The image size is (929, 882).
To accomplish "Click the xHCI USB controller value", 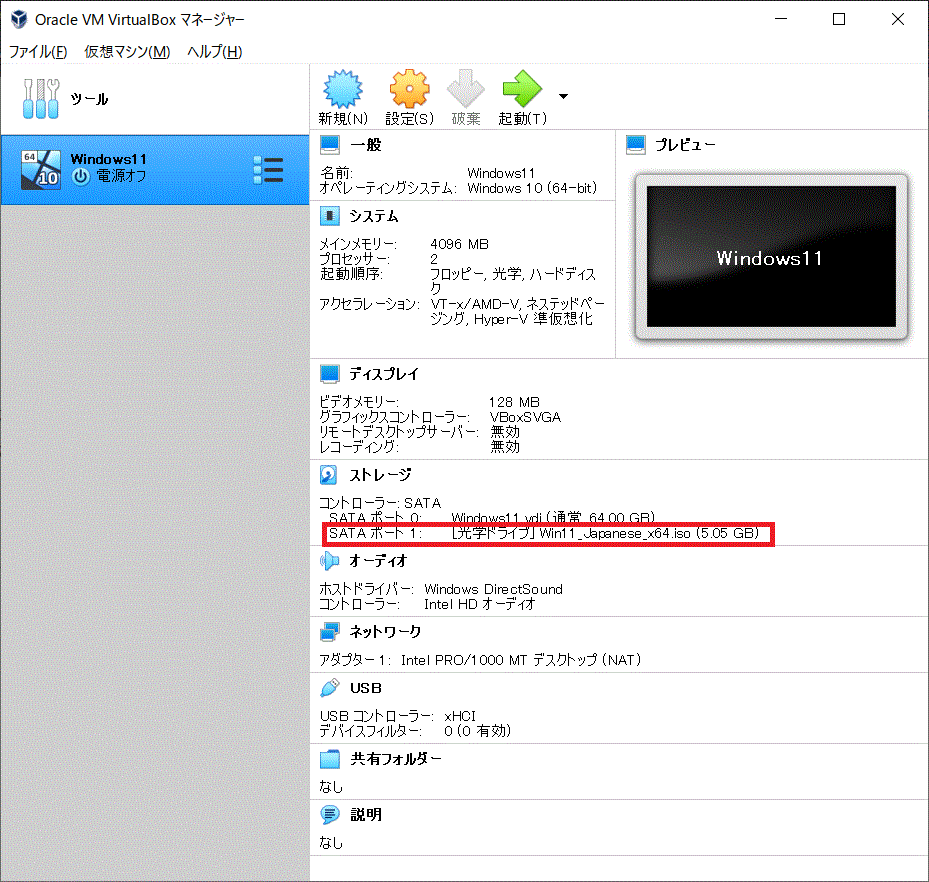I will pyautogui.click(x=460, y=716).
